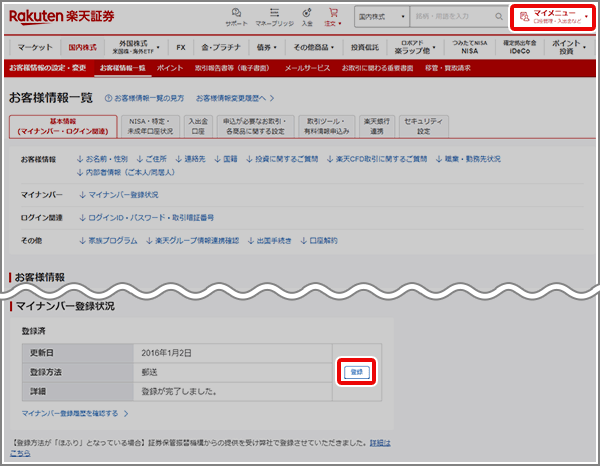Click the search magnifier icon
The image size is (600, 466).
[499, 16]
